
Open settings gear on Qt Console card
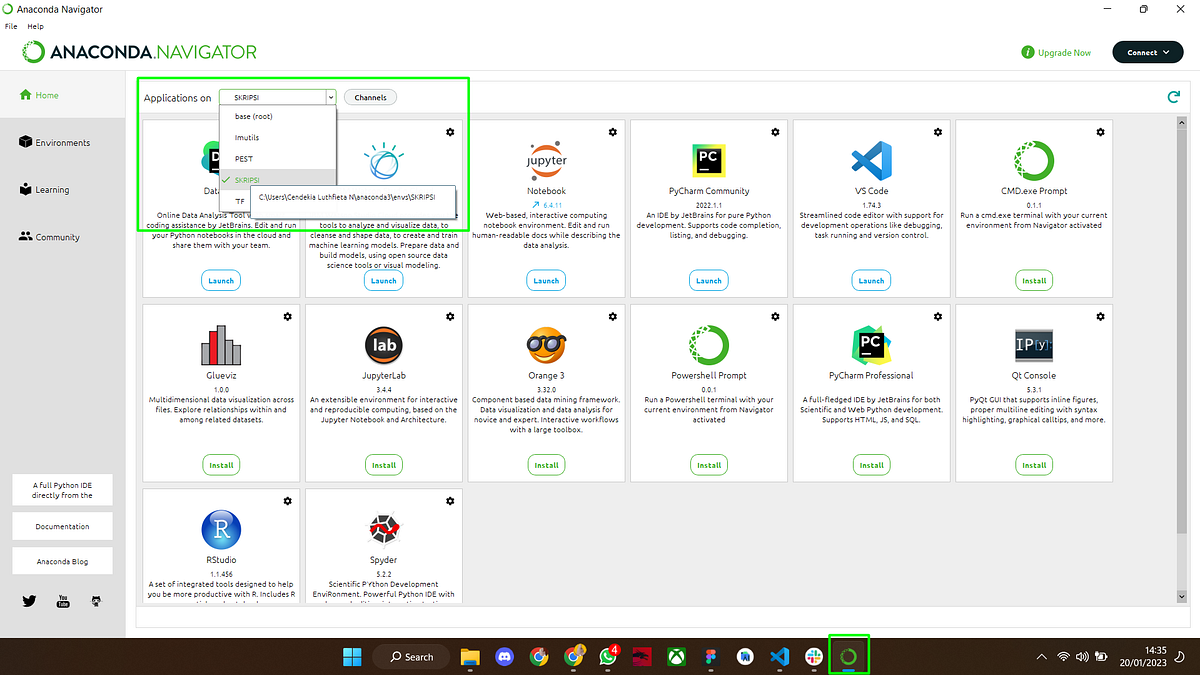[1100, 316]
